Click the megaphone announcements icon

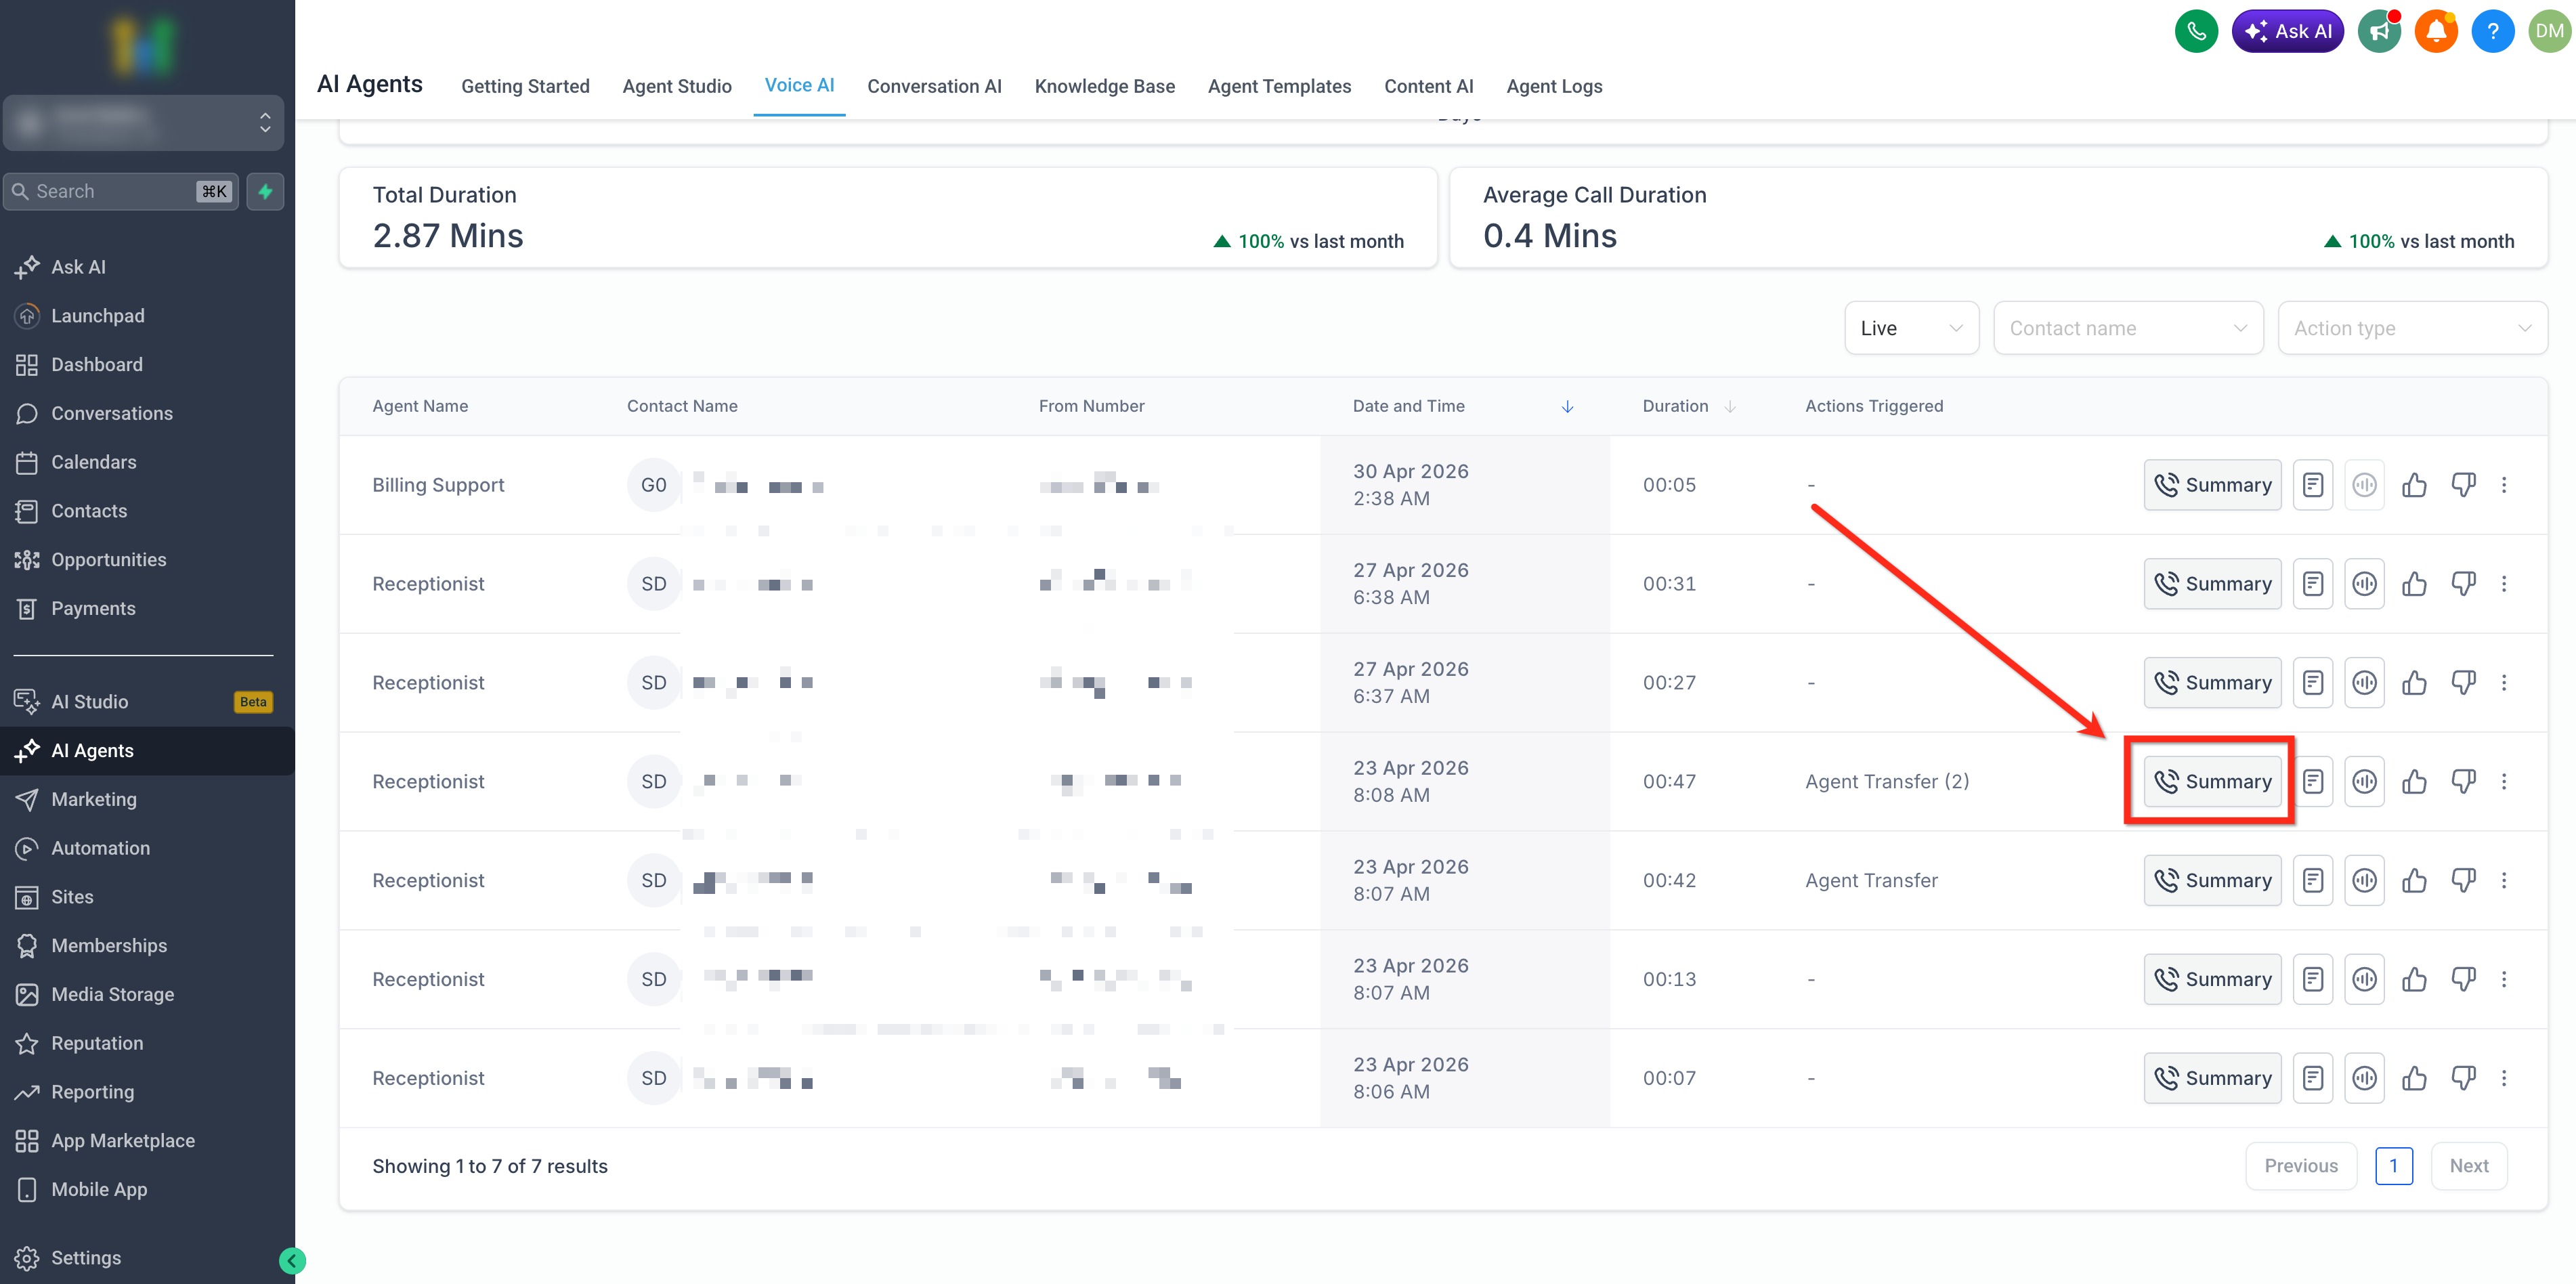pyautogui.click(x=2379, y=31)
